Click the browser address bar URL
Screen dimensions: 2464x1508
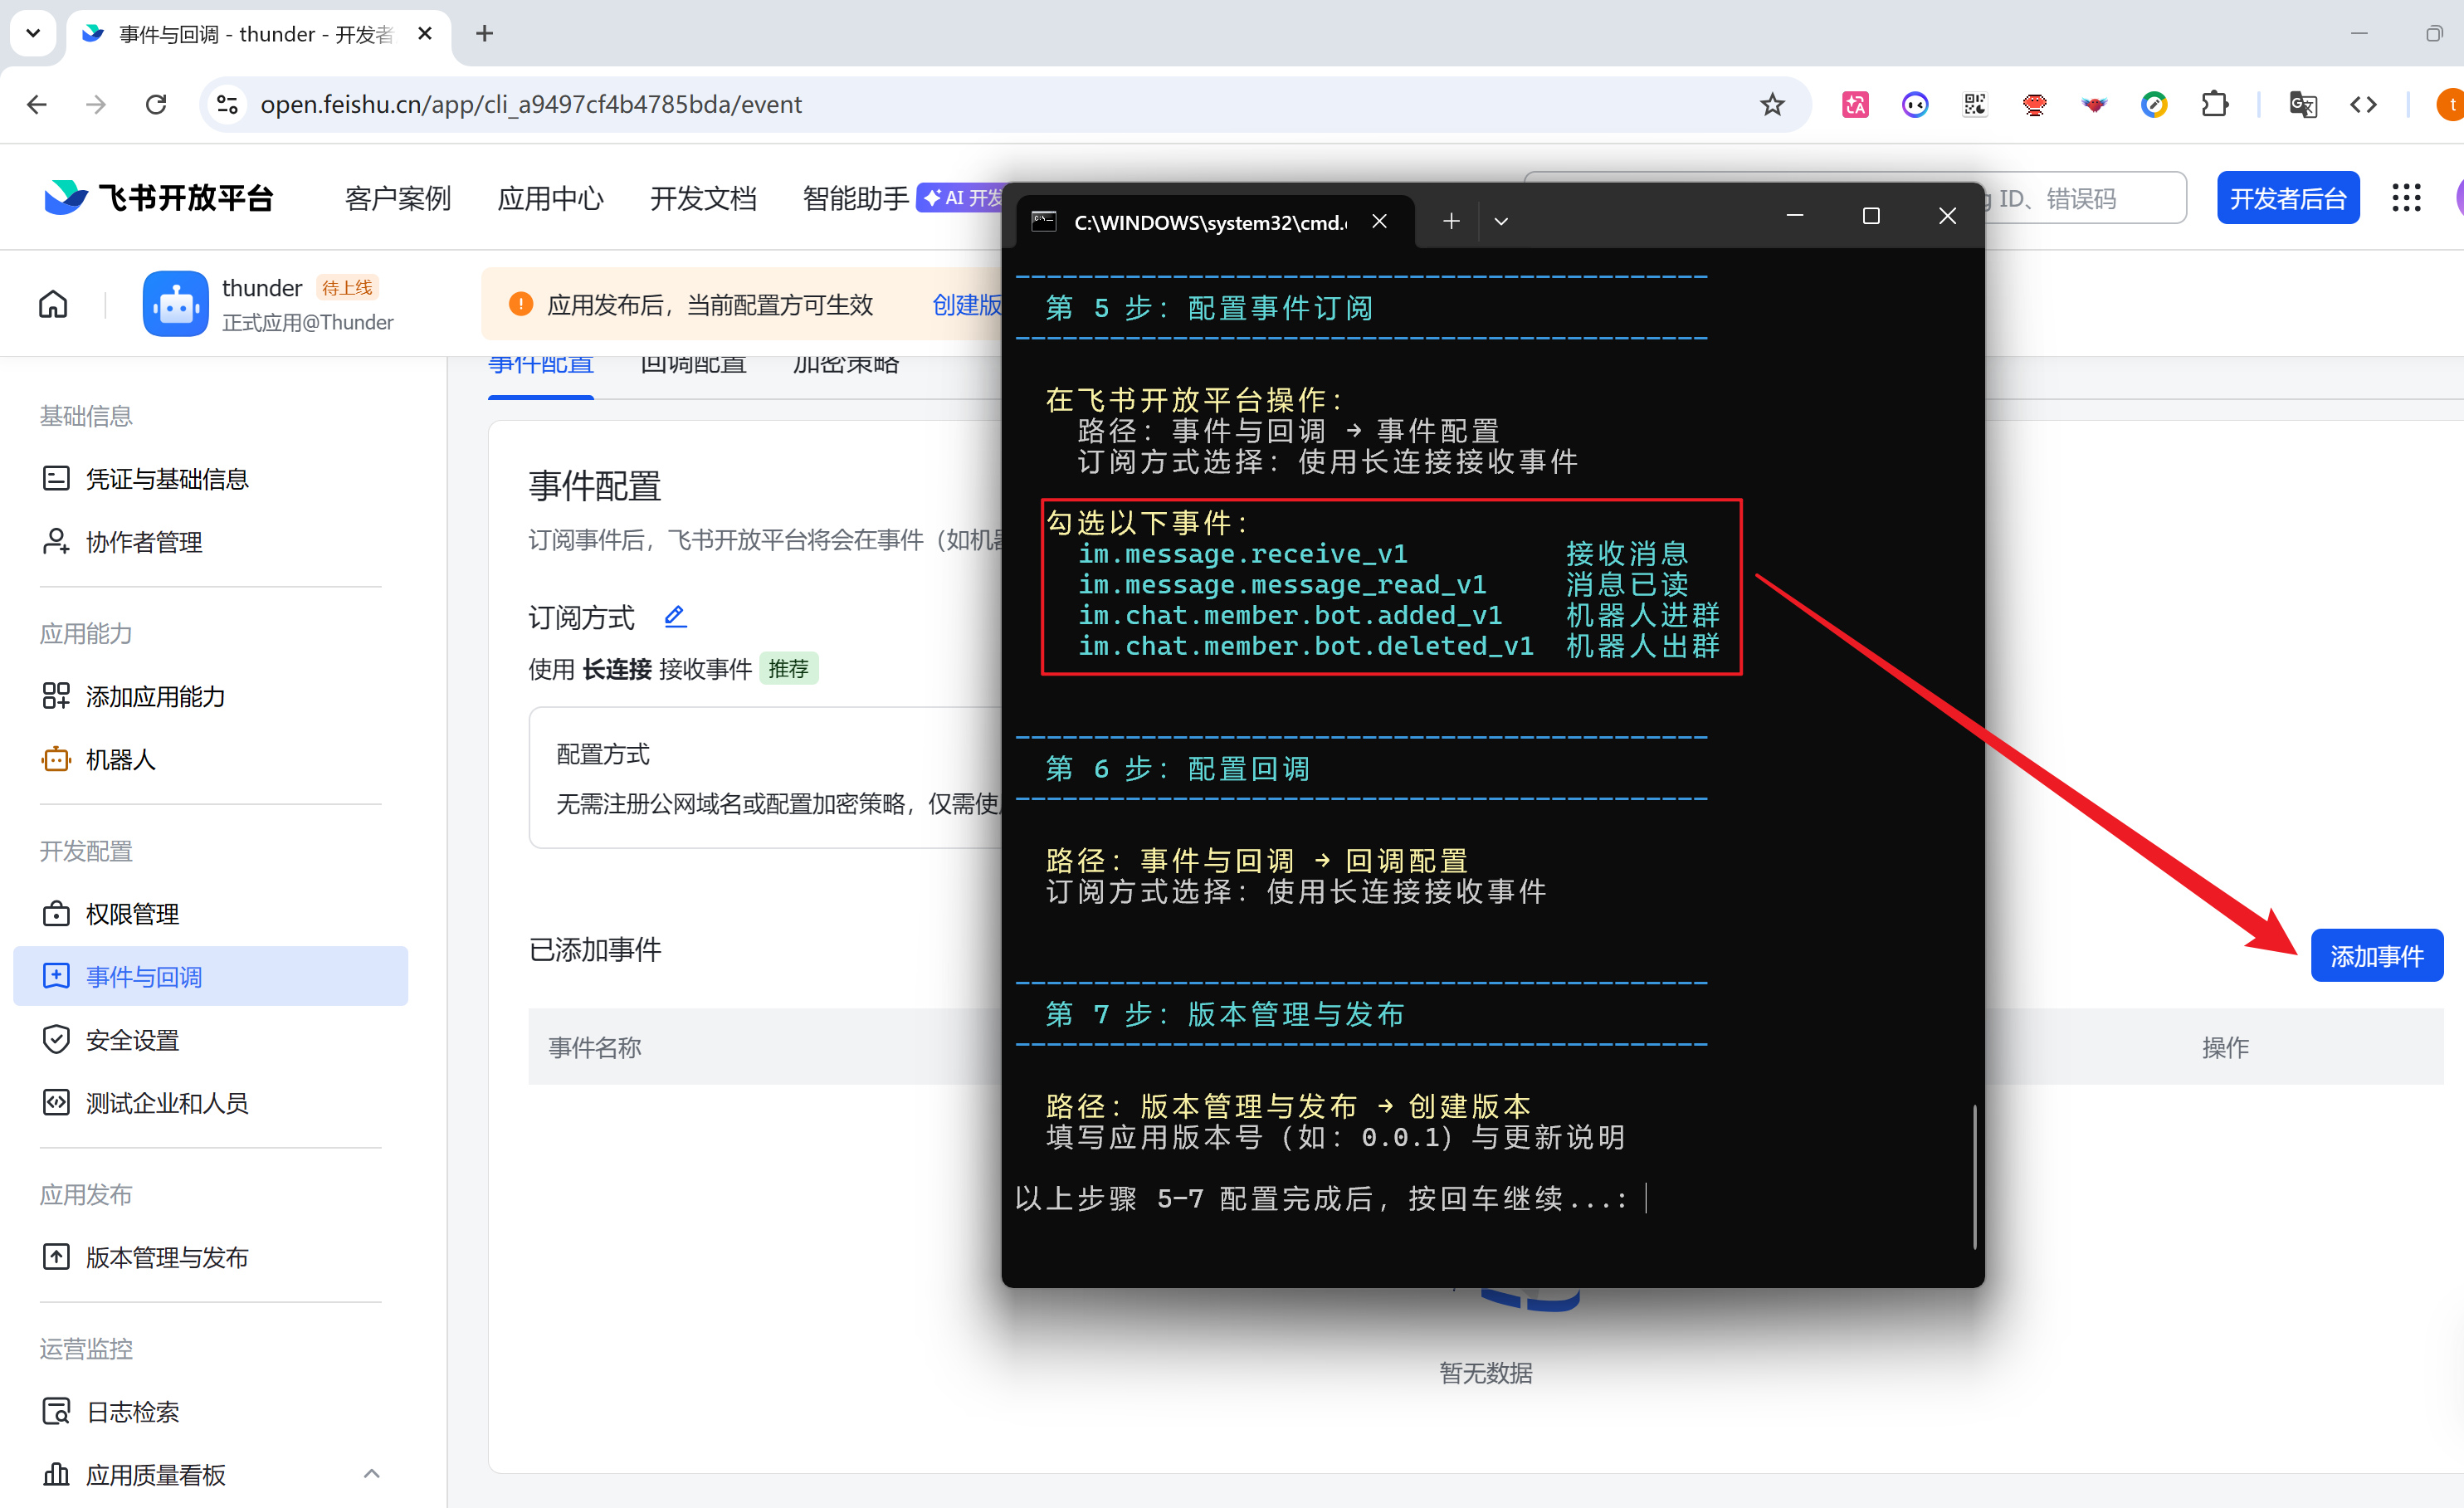coord(530,104)
